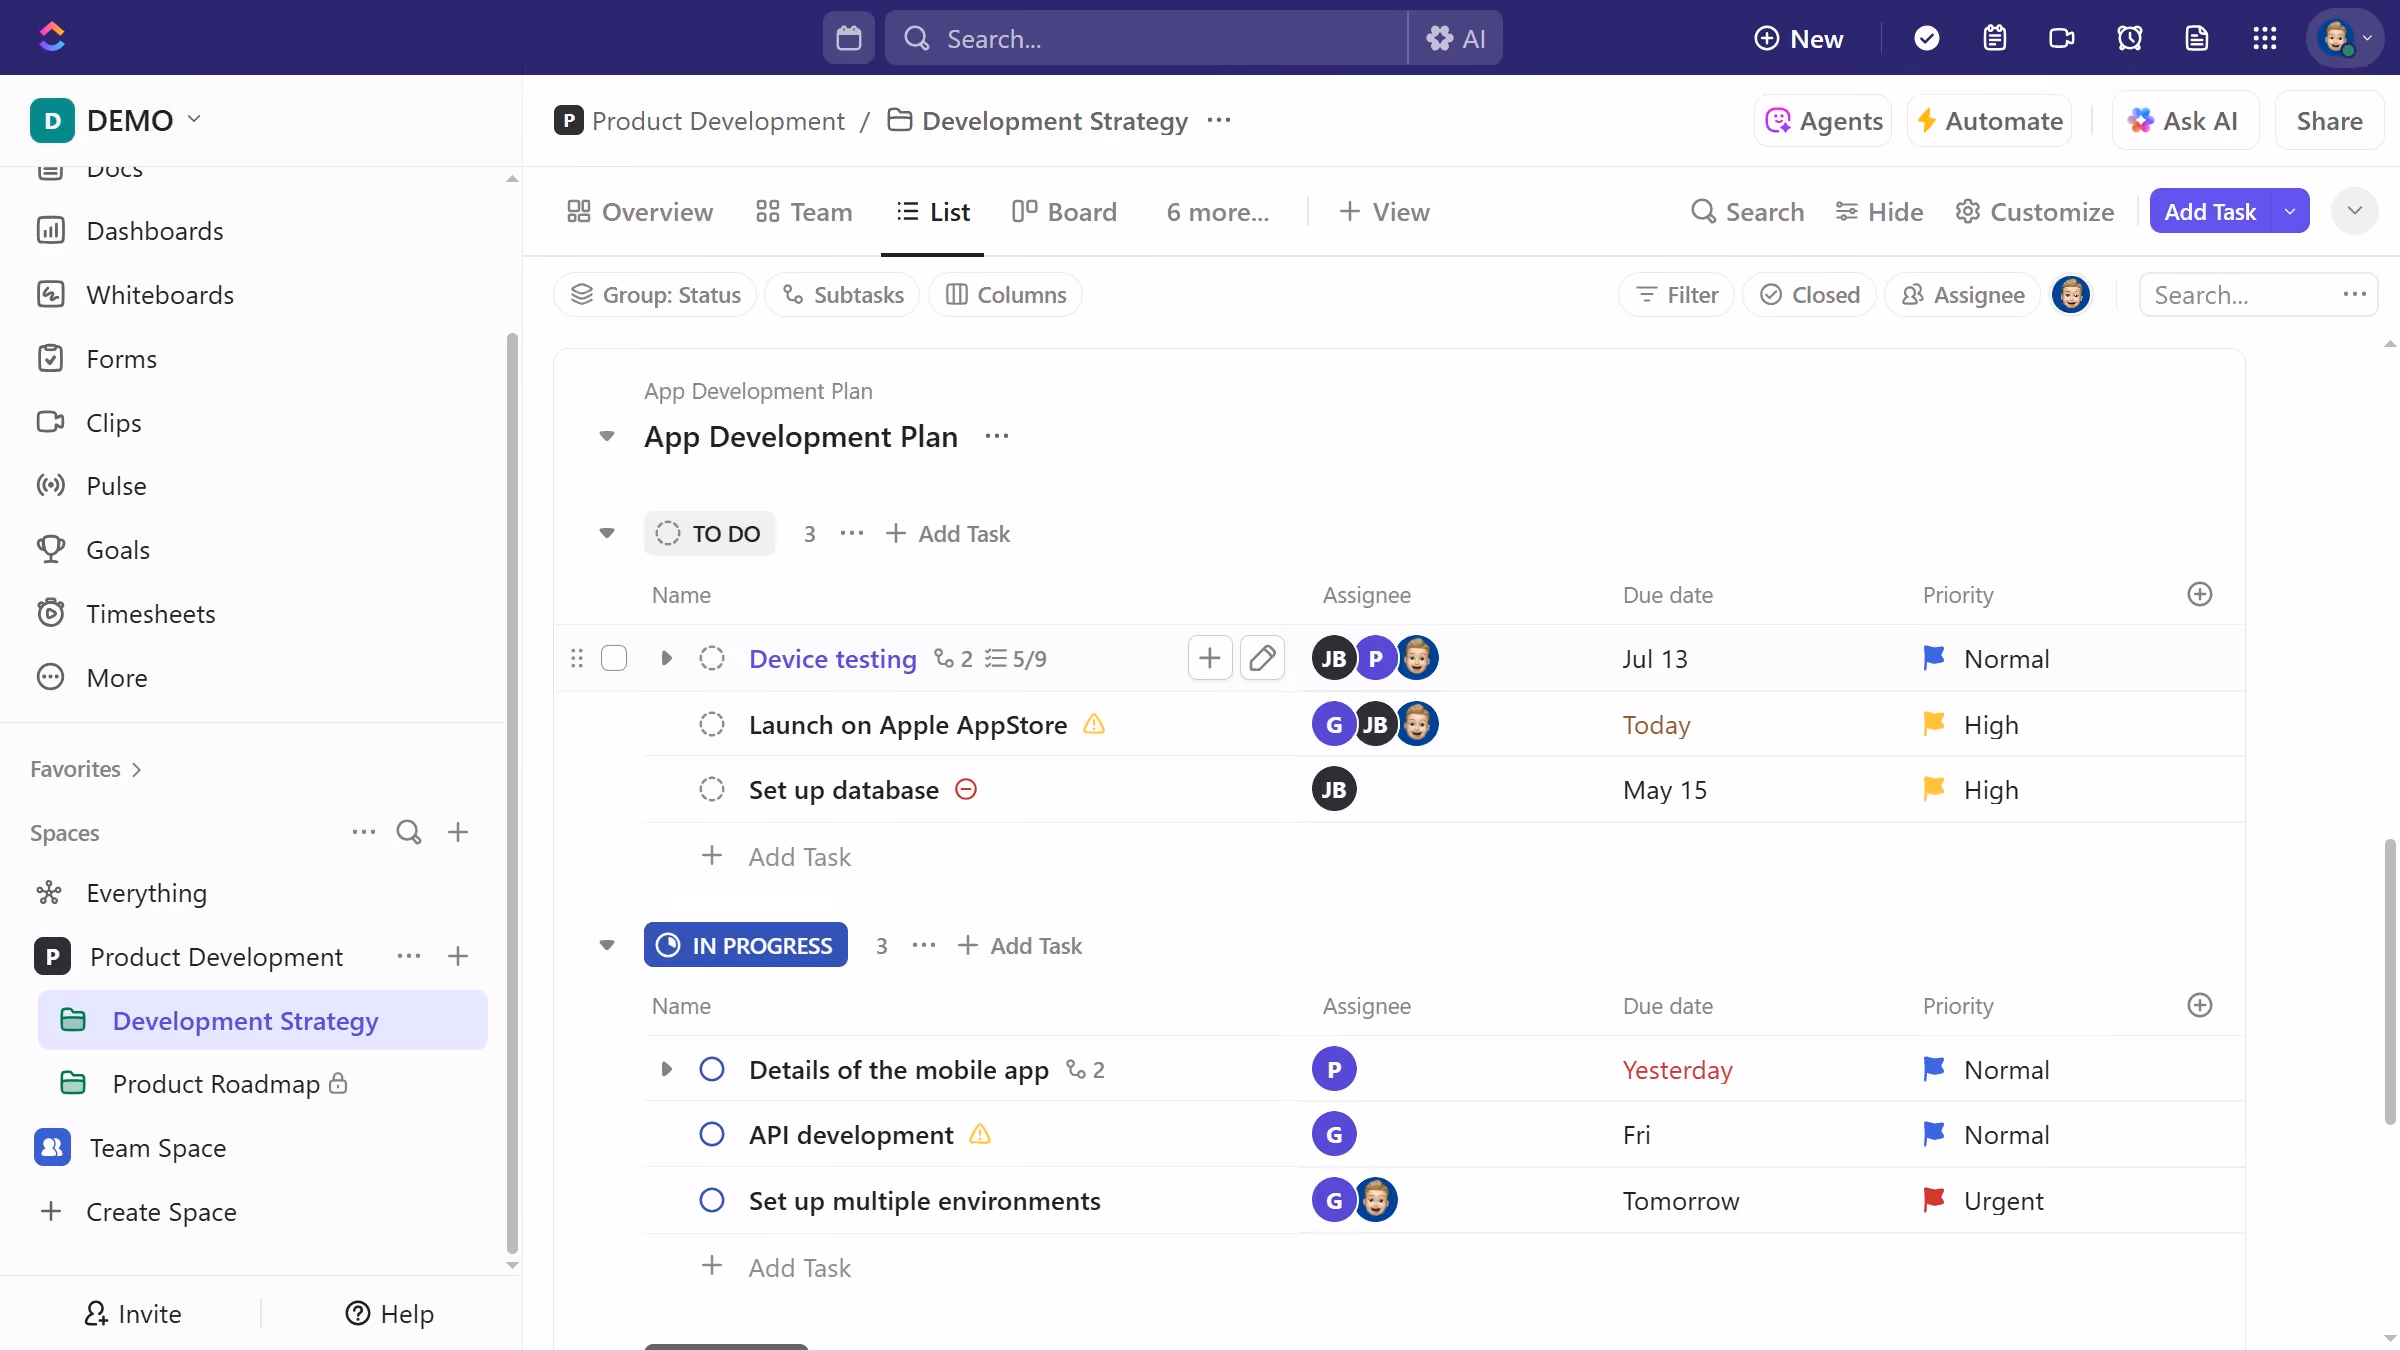Screen dimensions: 2400x1350
Task: Toggle status circle of API development
Action: tap(712, 1134)
